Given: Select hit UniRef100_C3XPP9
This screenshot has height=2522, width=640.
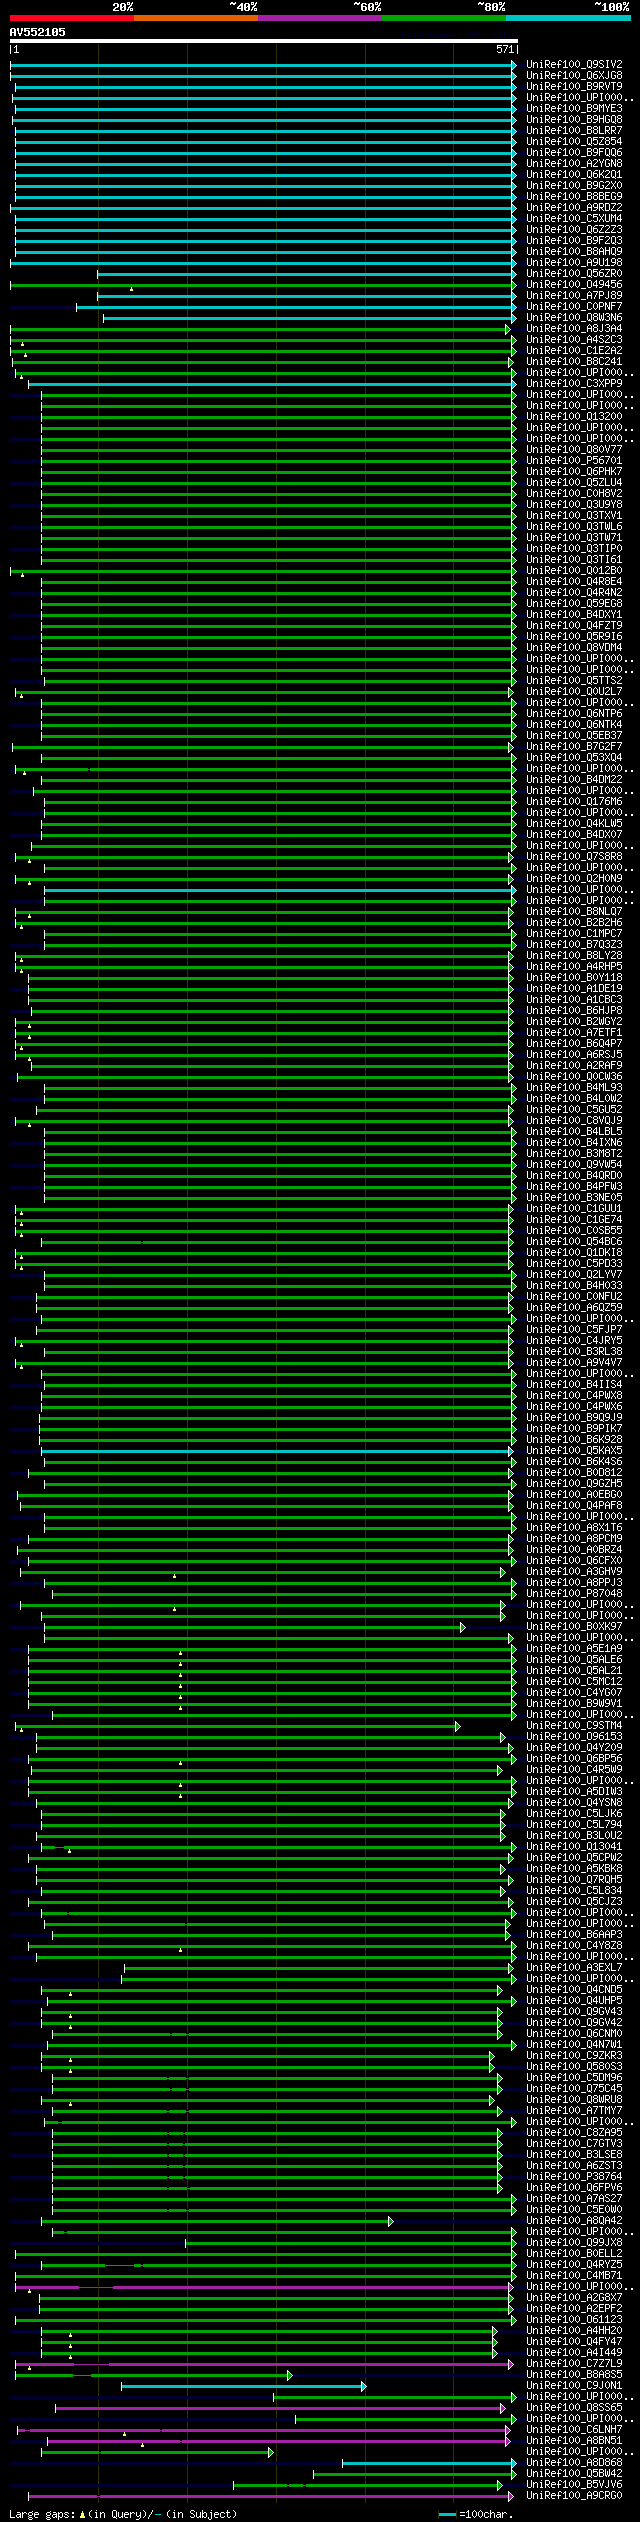Looking at the screenshot, I should point(574,383).
